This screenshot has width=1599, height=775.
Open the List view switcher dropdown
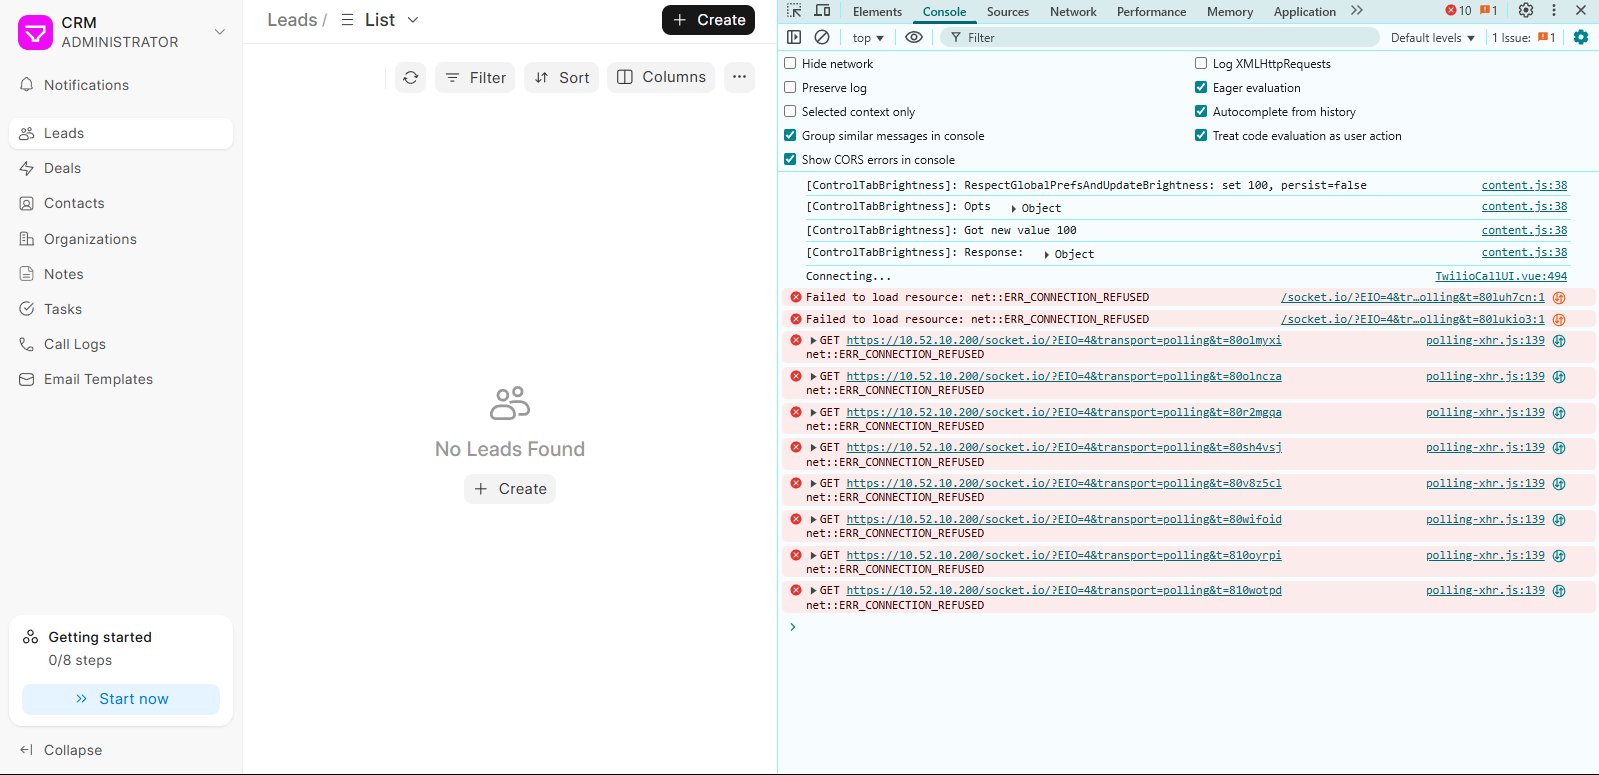(380, 20)
